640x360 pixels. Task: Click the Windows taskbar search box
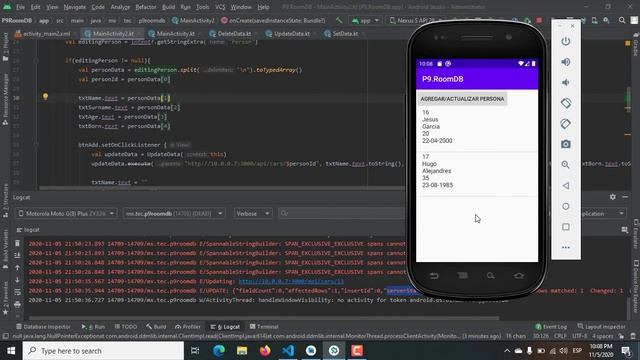pyautogui.click(x=103, y=351)
